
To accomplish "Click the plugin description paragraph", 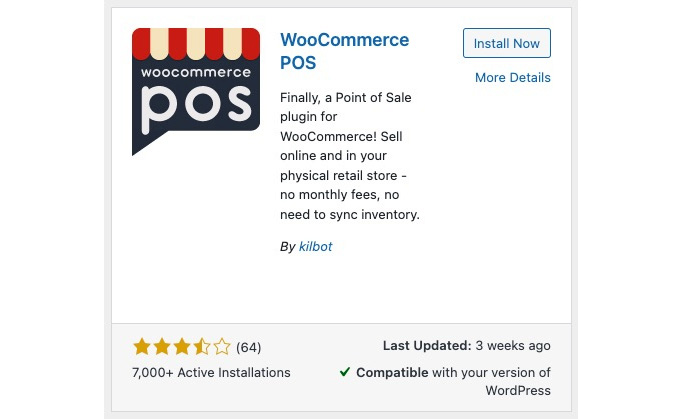I will (x=350, y=156).
